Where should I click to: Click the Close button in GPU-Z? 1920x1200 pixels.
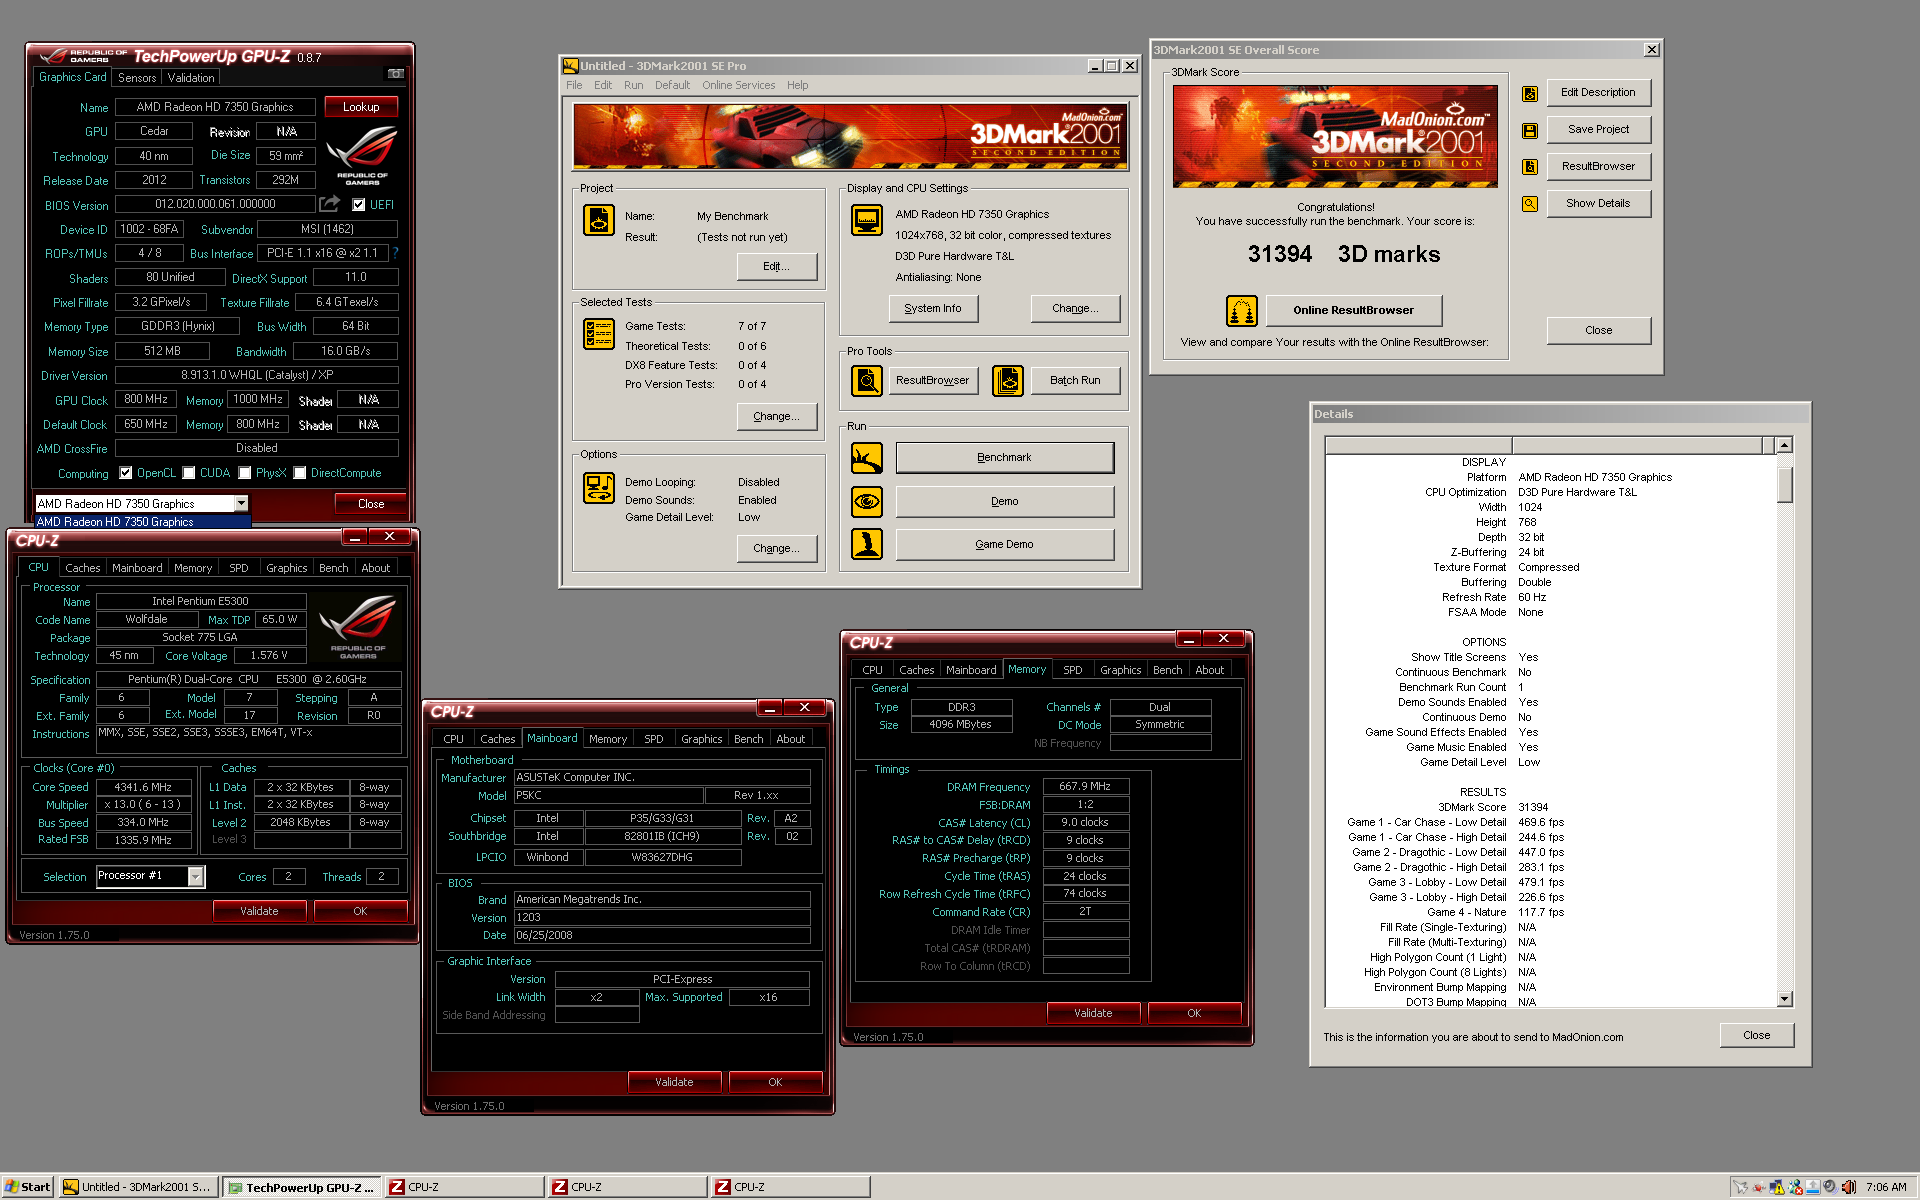(x=370, y=504)
